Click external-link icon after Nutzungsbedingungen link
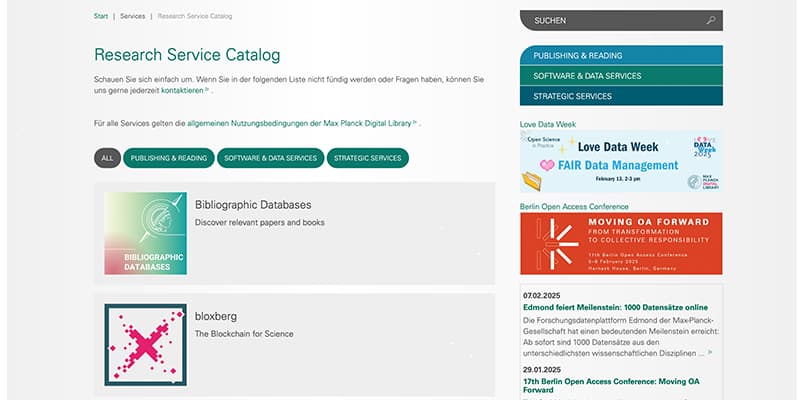The height and width of the screenshot is (400, 800). click(415, 122)
